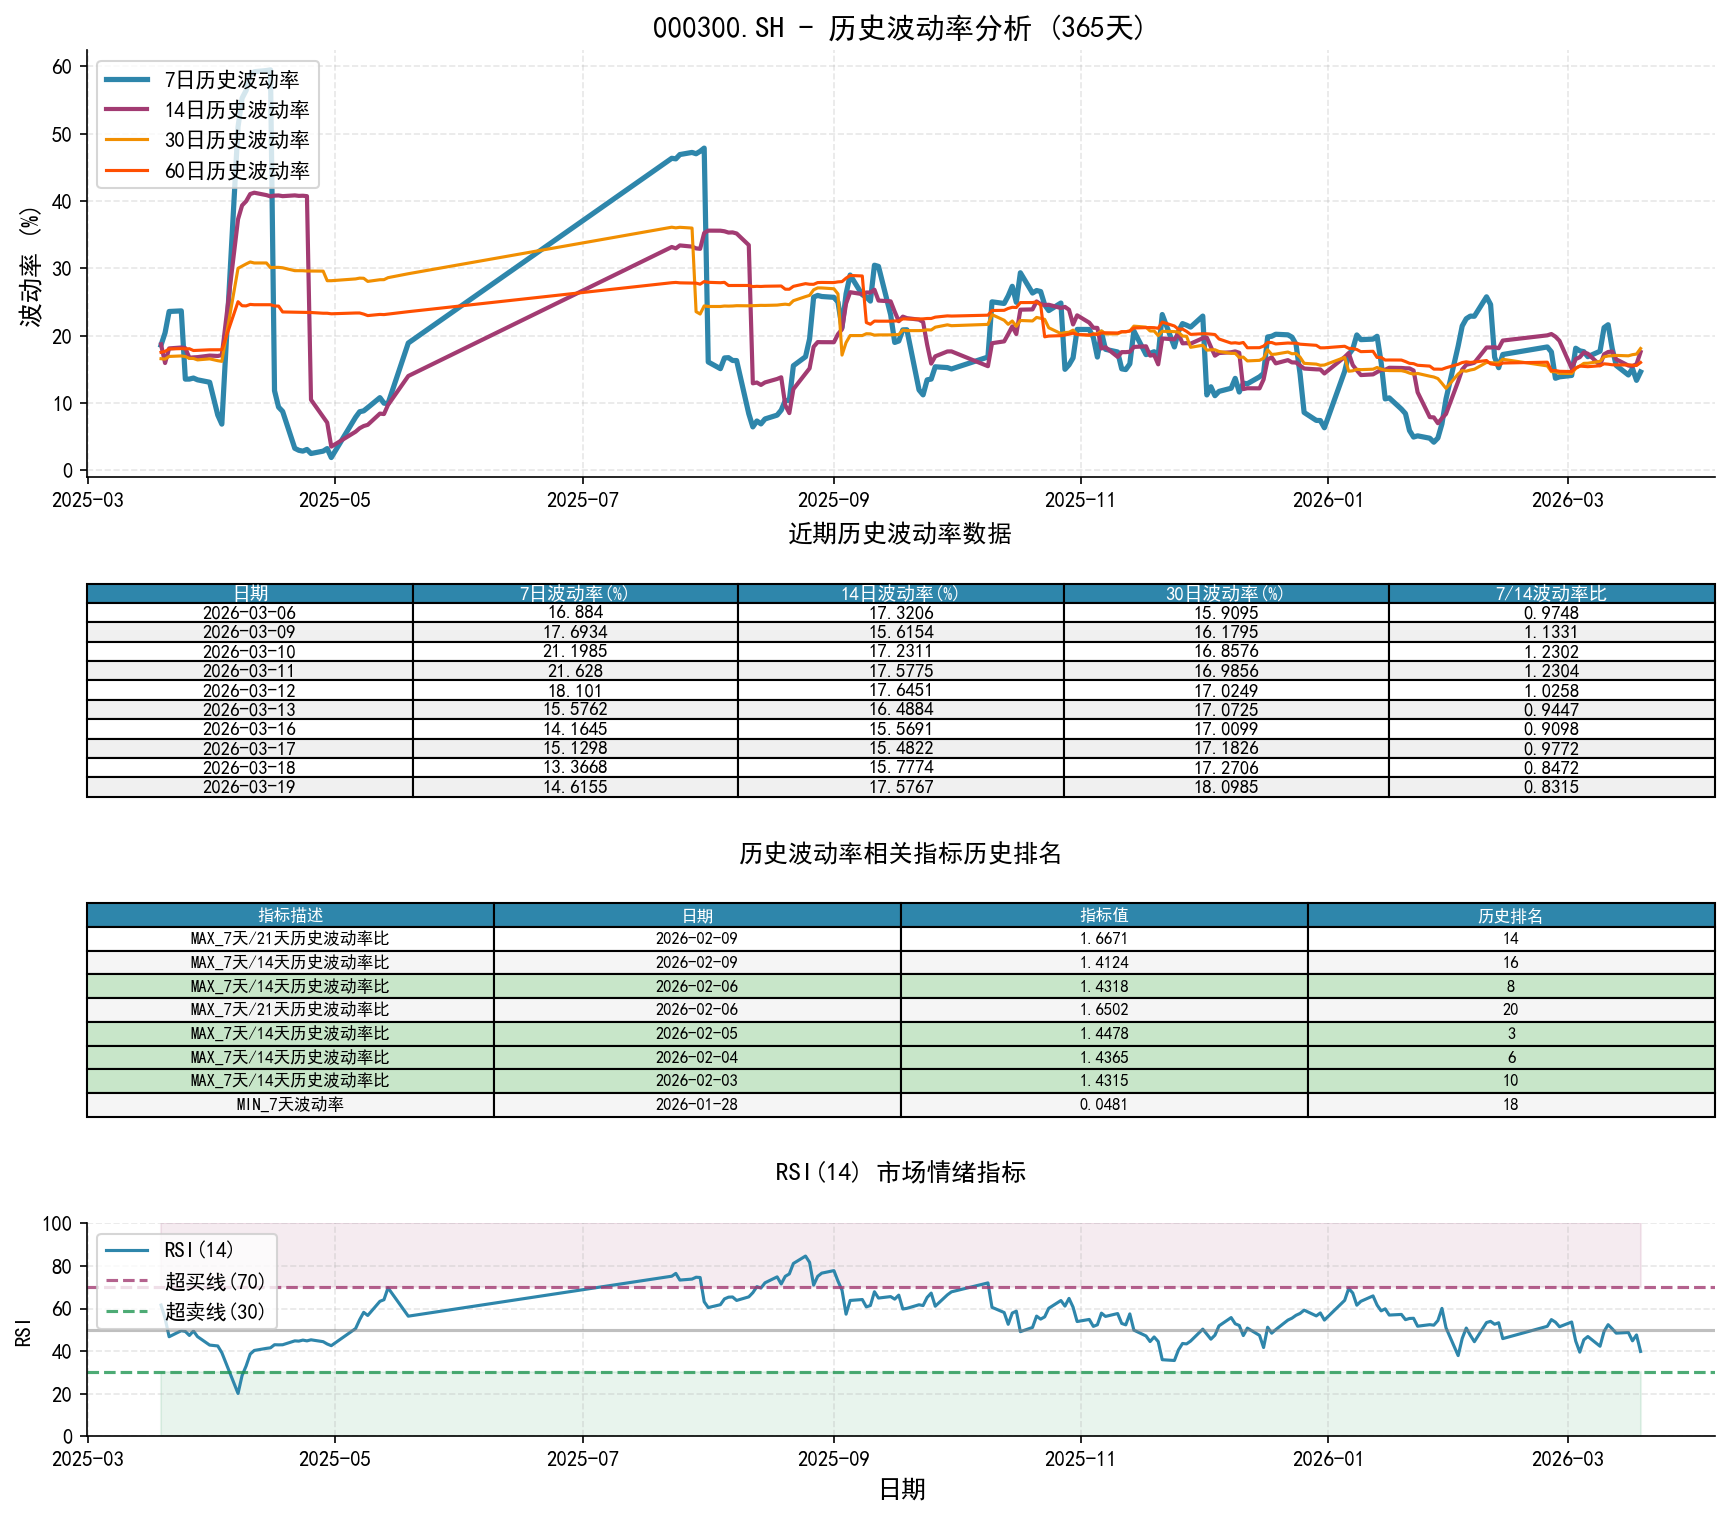Click the 近期历史波动率数据 table title
Screen dimensions: 1729x1515
click(x=899, y=534)
